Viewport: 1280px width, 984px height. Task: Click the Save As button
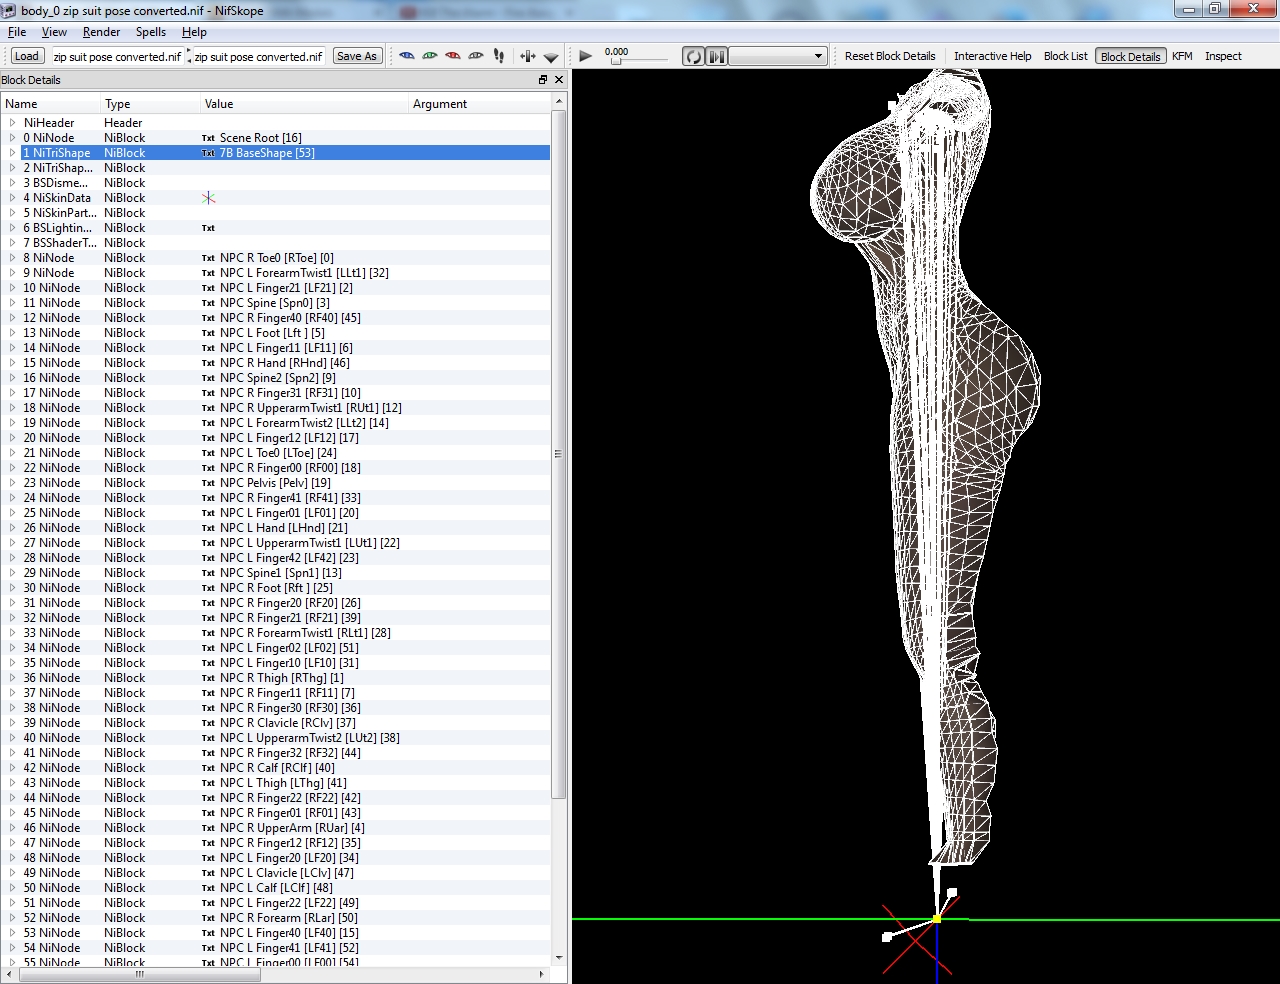[357, 56]
